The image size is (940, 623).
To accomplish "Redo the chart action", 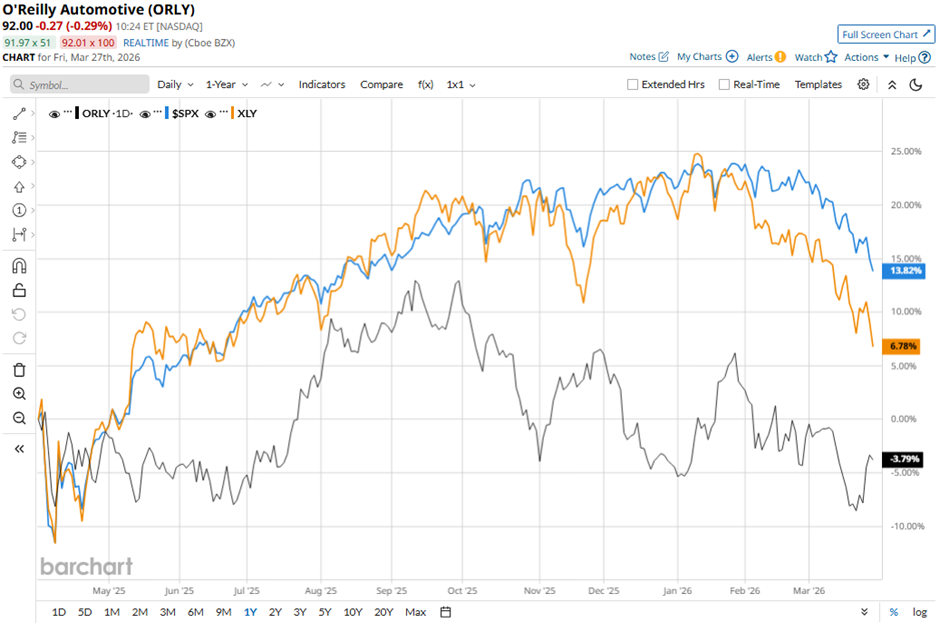I will (x=19, y=338).
